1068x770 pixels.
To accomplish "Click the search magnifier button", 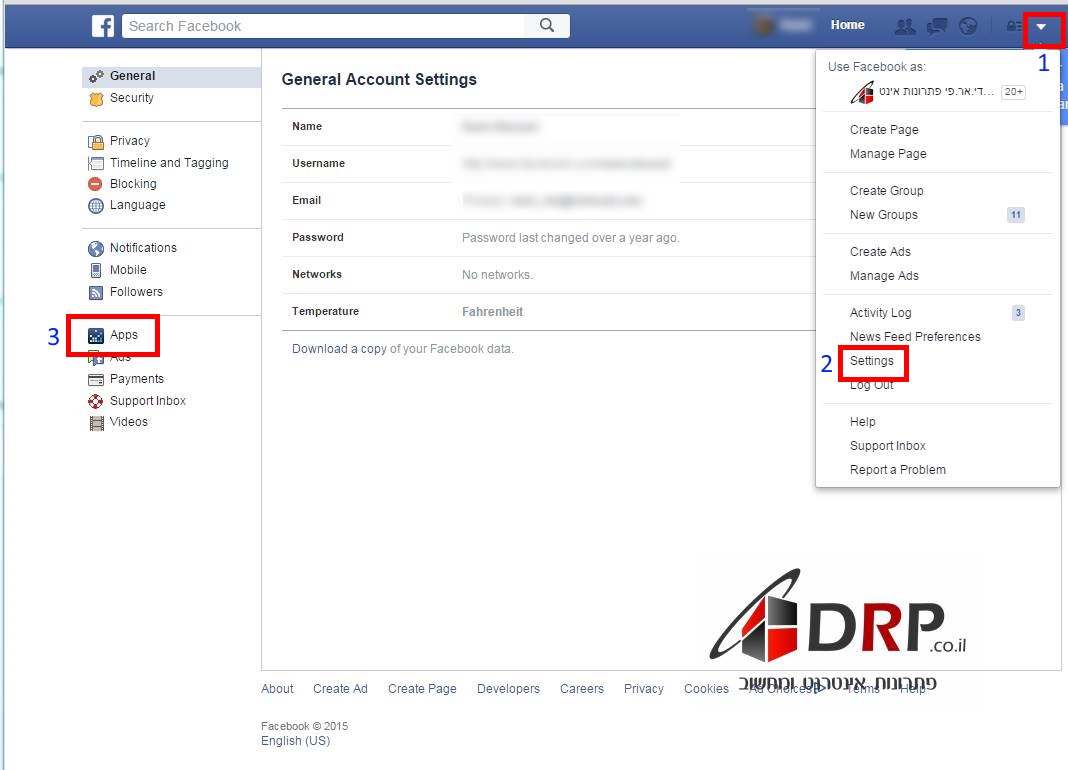I will click(x=546, y=26).
